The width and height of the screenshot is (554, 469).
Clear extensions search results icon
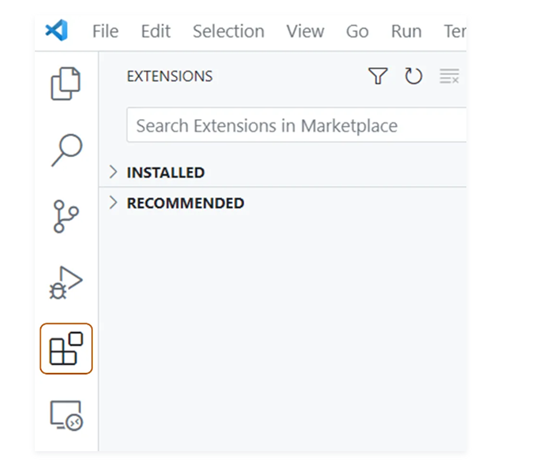pos(449,76)
